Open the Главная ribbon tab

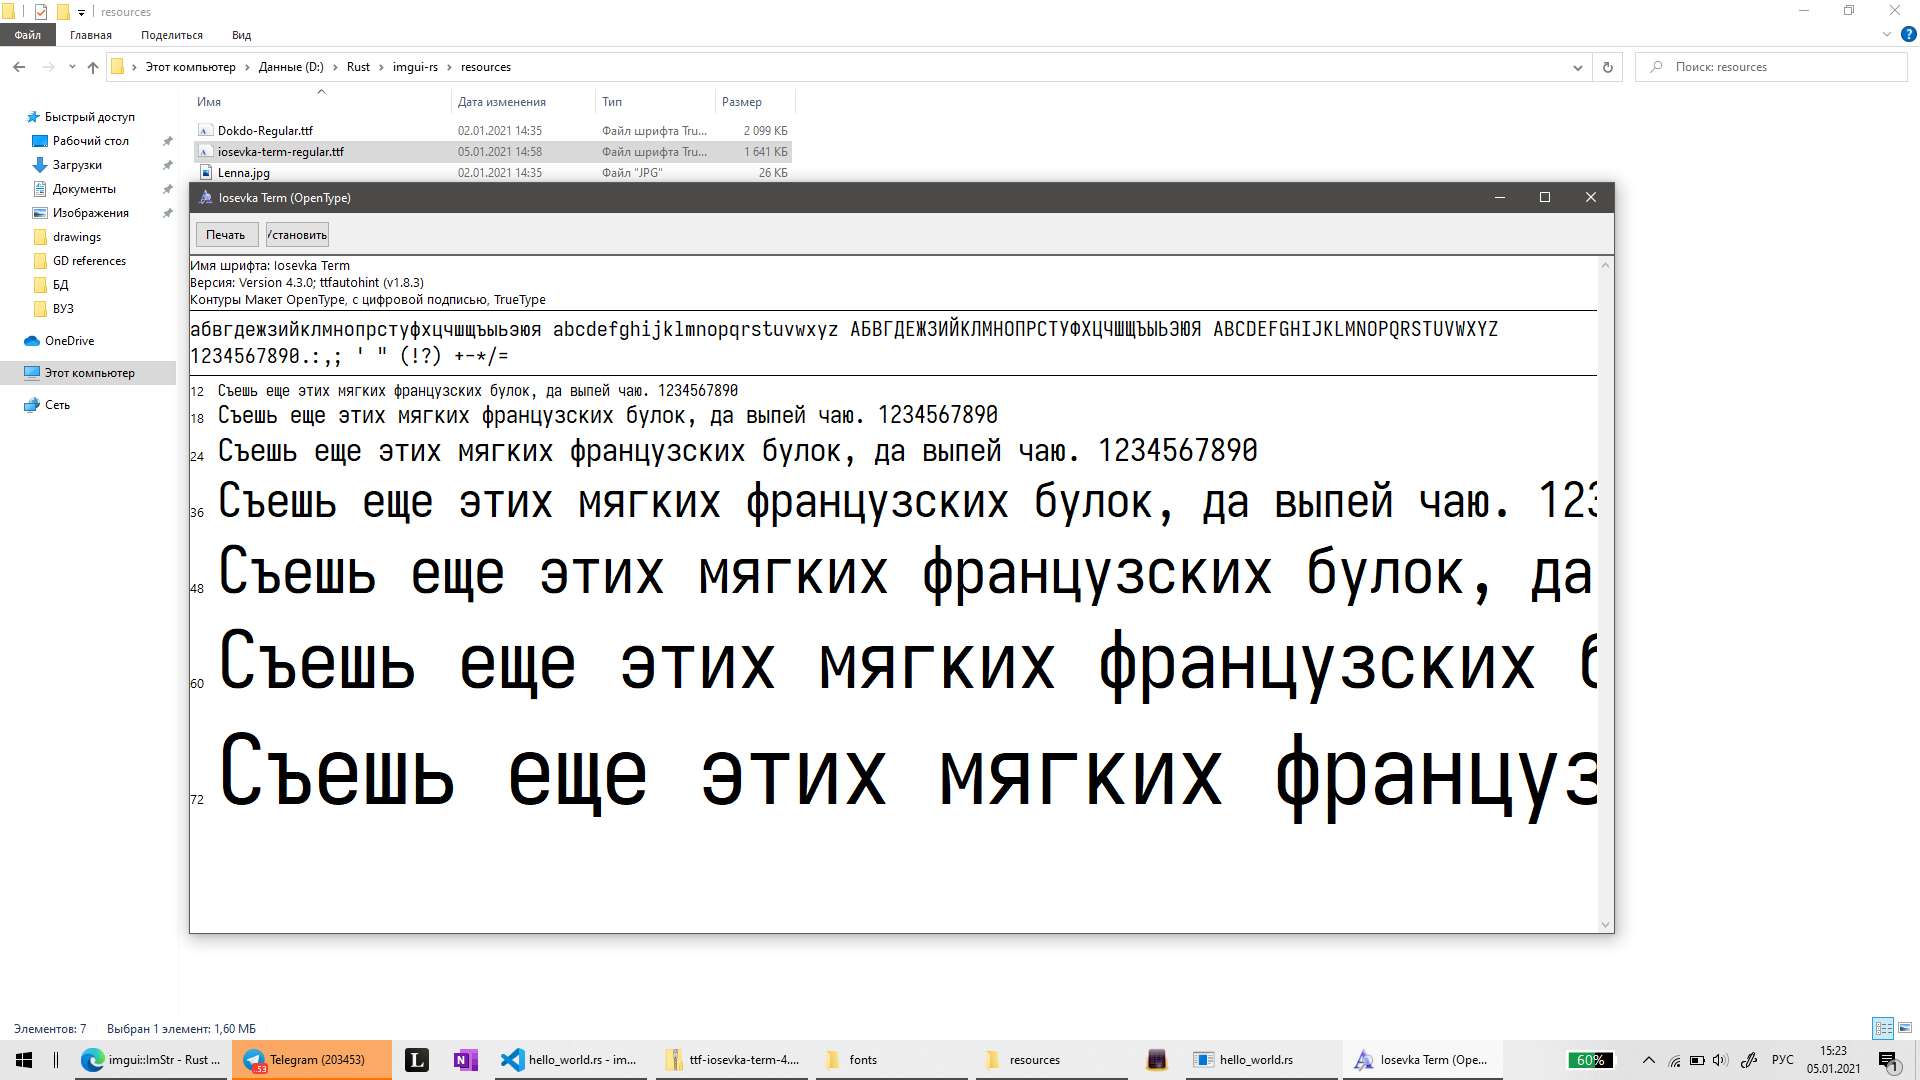91,35
